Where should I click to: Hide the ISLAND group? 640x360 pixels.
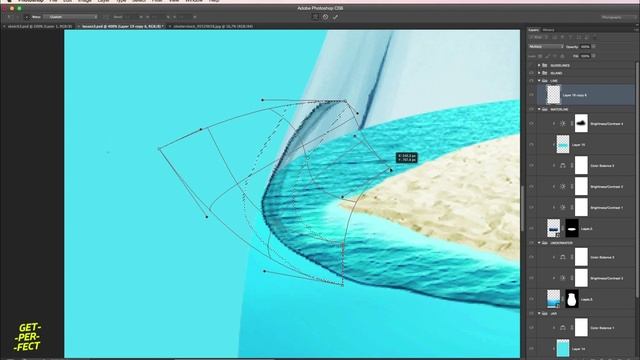coord(531,73)
